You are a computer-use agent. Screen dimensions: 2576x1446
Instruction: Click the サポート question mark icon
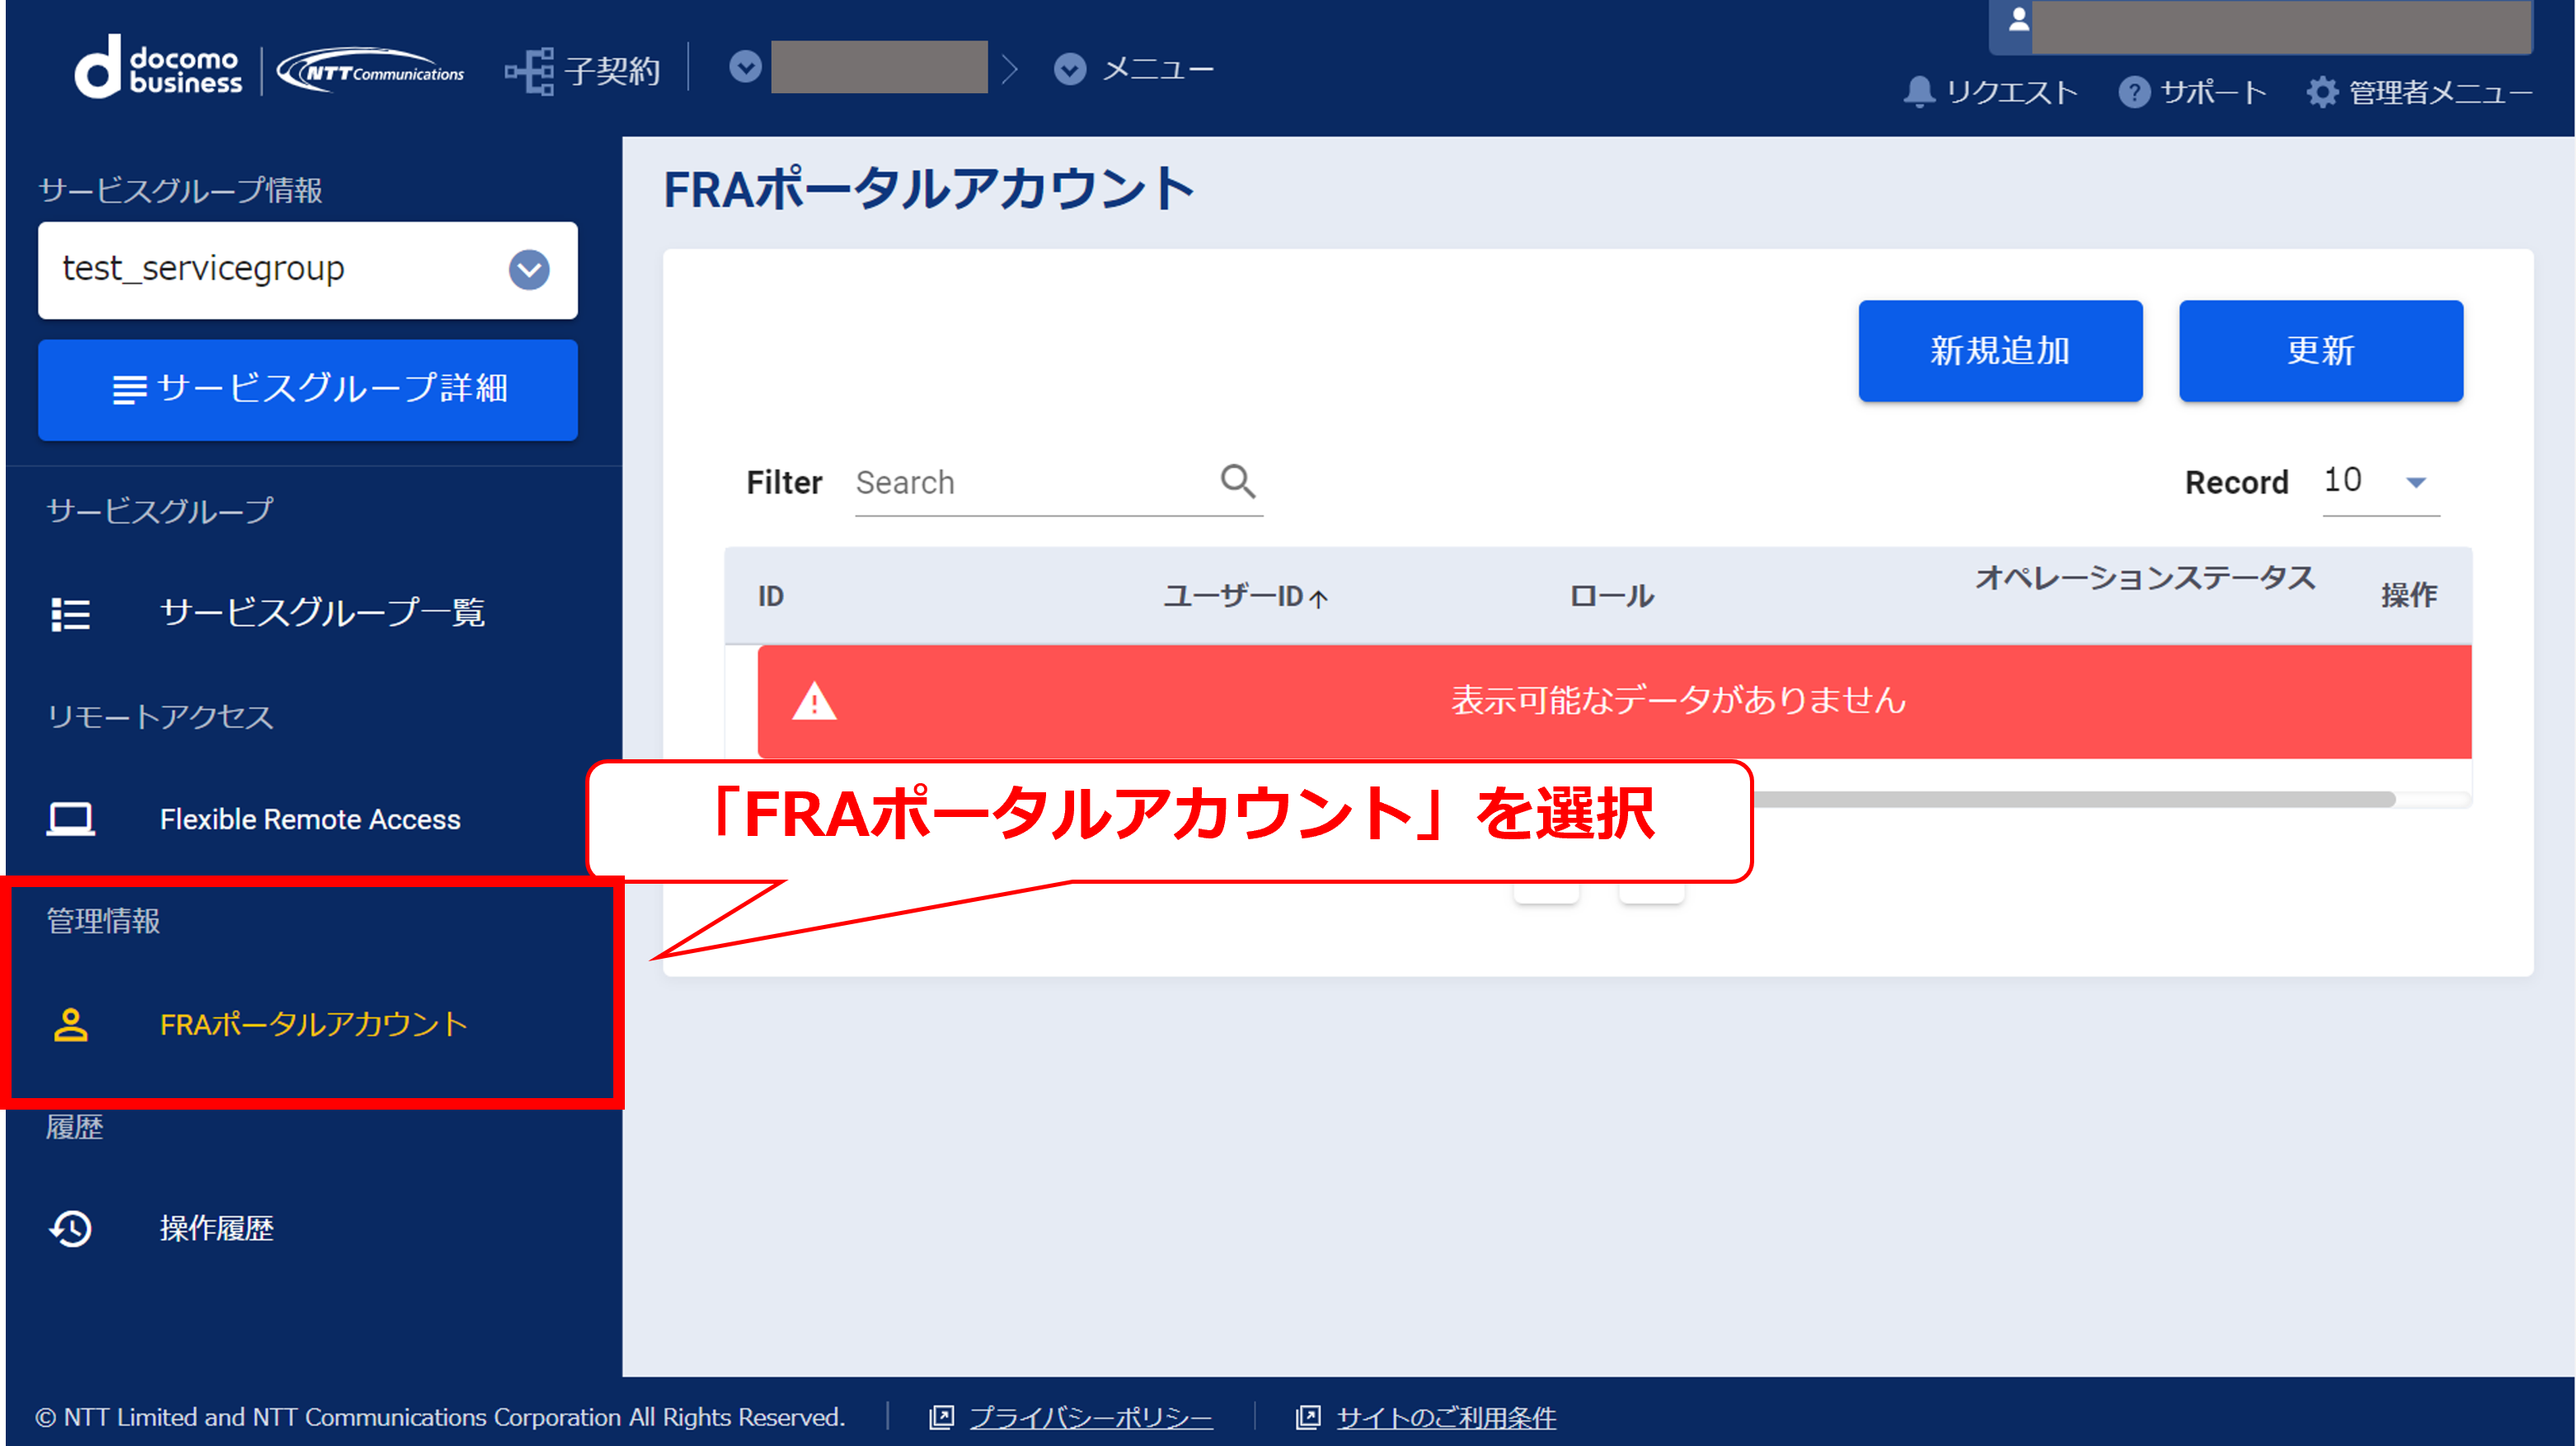[2133, 92]
